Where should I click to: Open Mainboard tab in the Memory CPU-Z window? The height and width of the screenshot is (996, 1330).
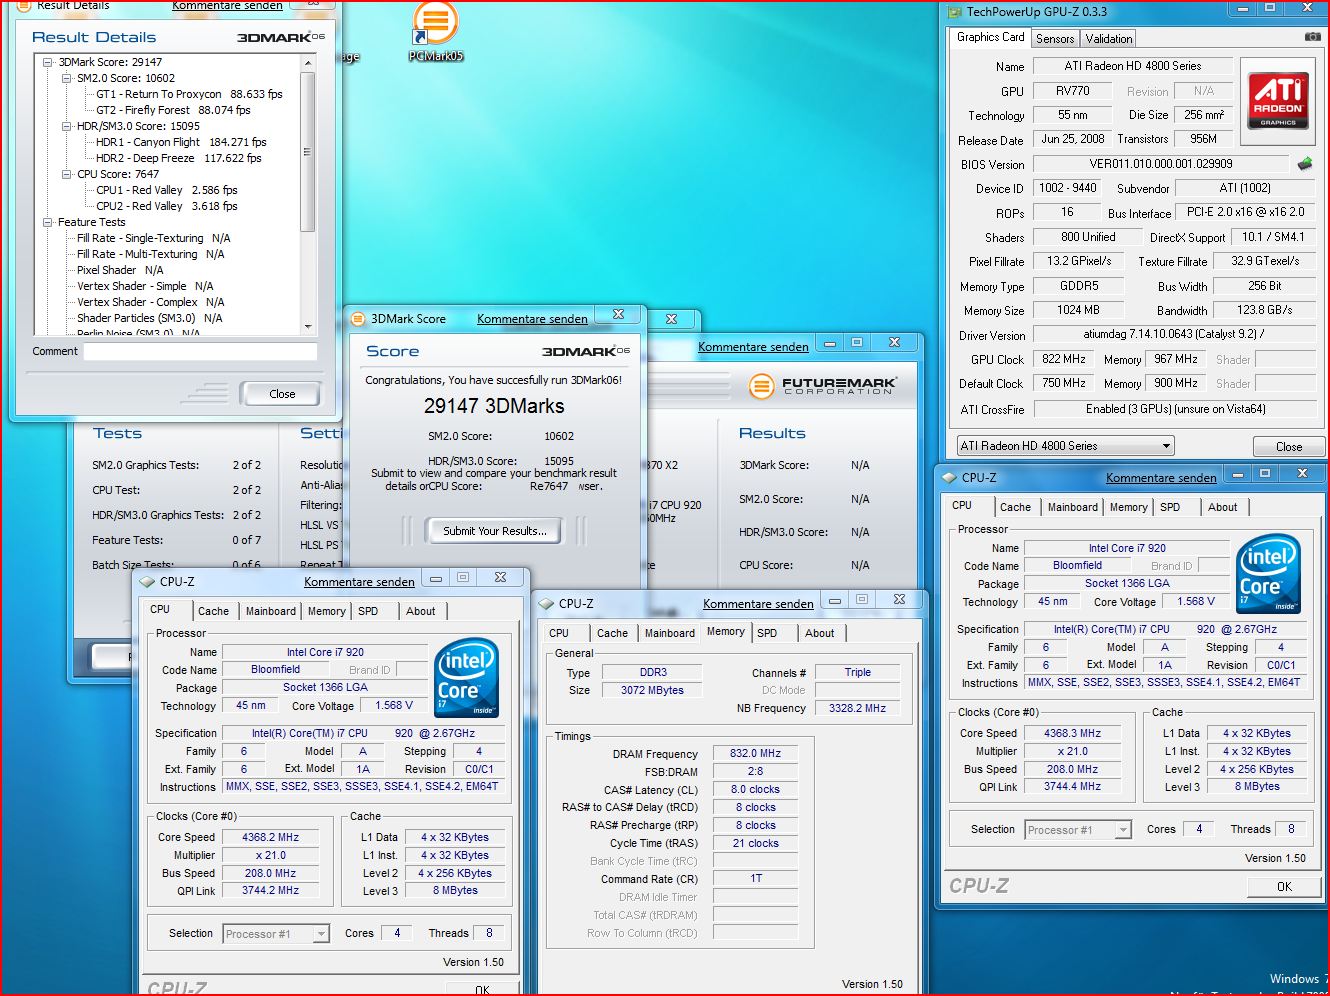pos(670,633)
